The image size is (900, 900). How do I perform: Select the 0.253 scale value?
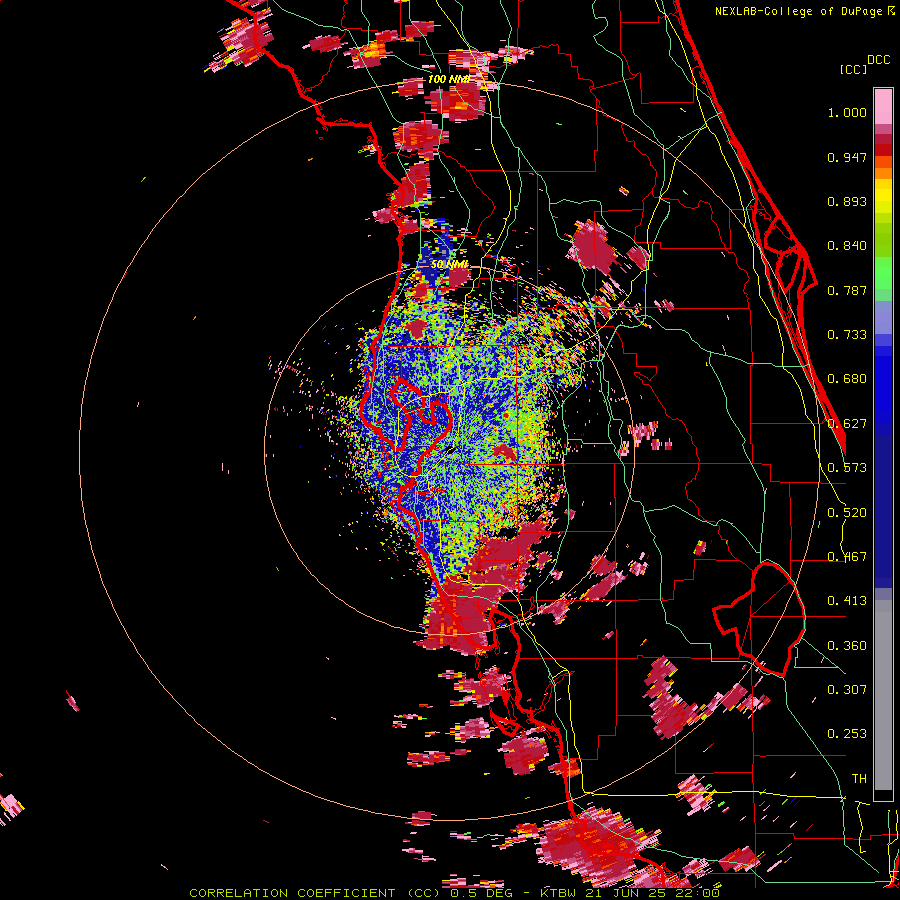tap(847, 734)
